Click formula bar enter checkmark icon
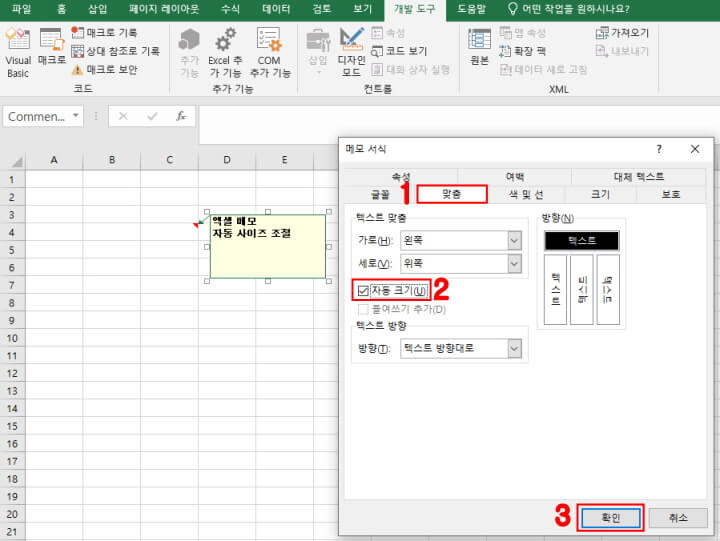Screen dimensions: 720x541 coord(152,116)
